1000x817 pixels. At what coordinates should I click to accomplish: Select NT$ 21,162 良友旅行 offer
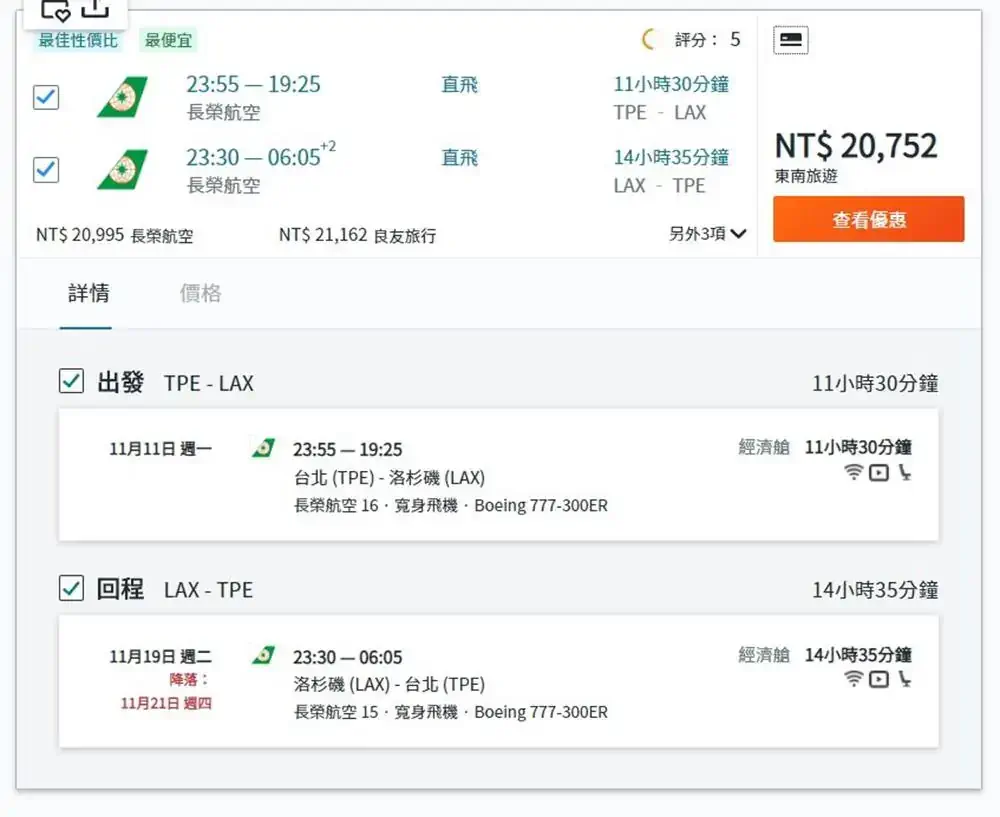(358, 235)
